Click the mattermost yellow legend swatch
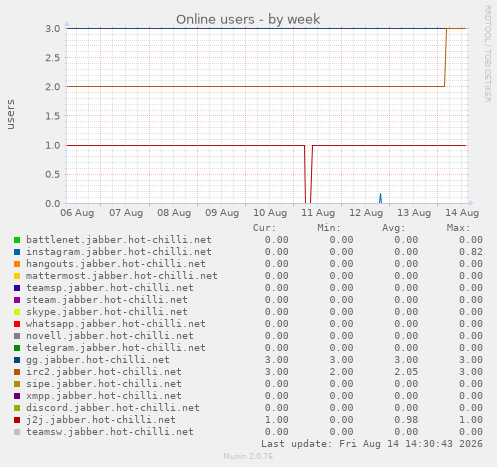Image resolution: width=497 pixels, height=467 pixels. [x=17, y=276]
